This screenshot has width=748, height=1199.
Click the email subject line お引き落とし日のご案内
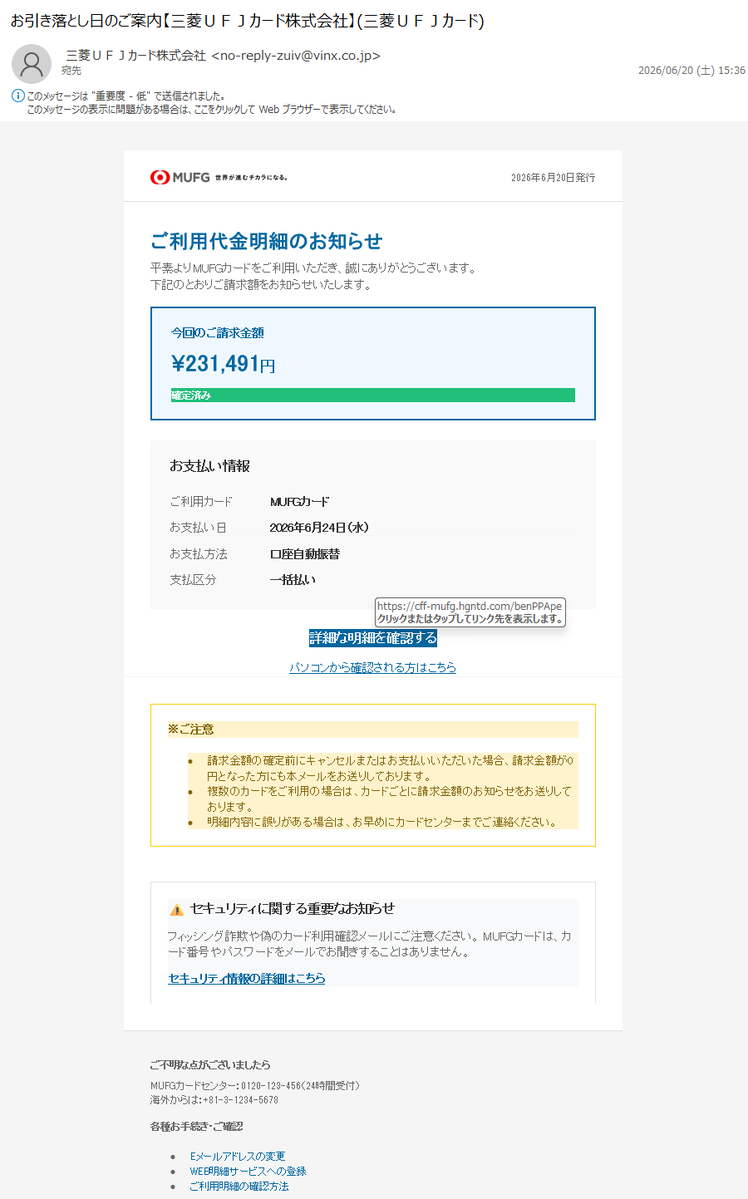coord(247,21)
